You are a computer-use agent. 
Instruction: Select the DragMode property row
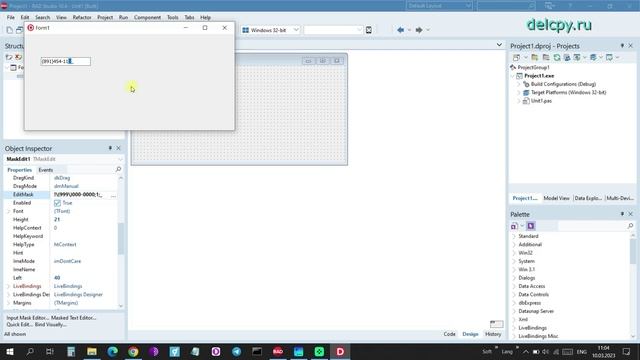tap(61, 186)
